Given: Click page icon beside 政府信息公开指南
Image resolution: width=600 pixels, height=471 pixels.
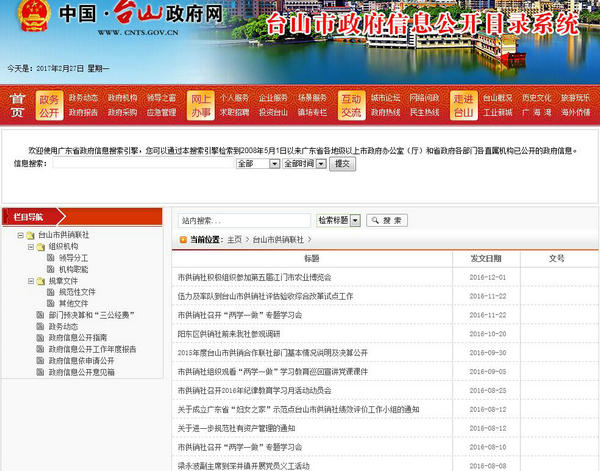Looking at the screenshot, I should tap(40, 338).
